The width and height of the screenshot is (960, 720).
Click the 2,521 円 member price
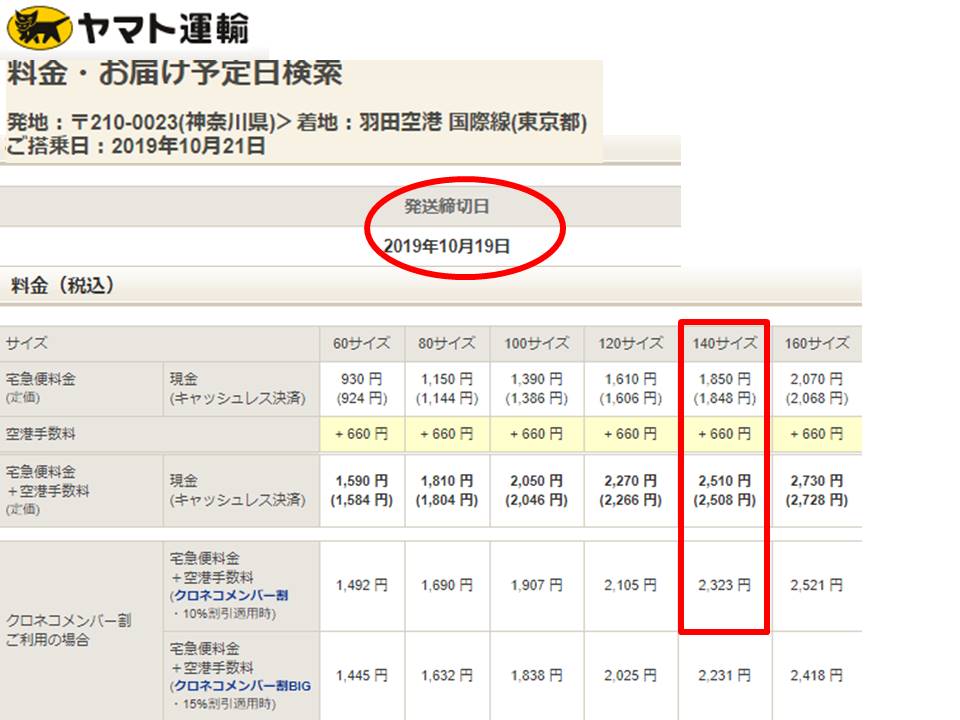[x=817, y=586]
